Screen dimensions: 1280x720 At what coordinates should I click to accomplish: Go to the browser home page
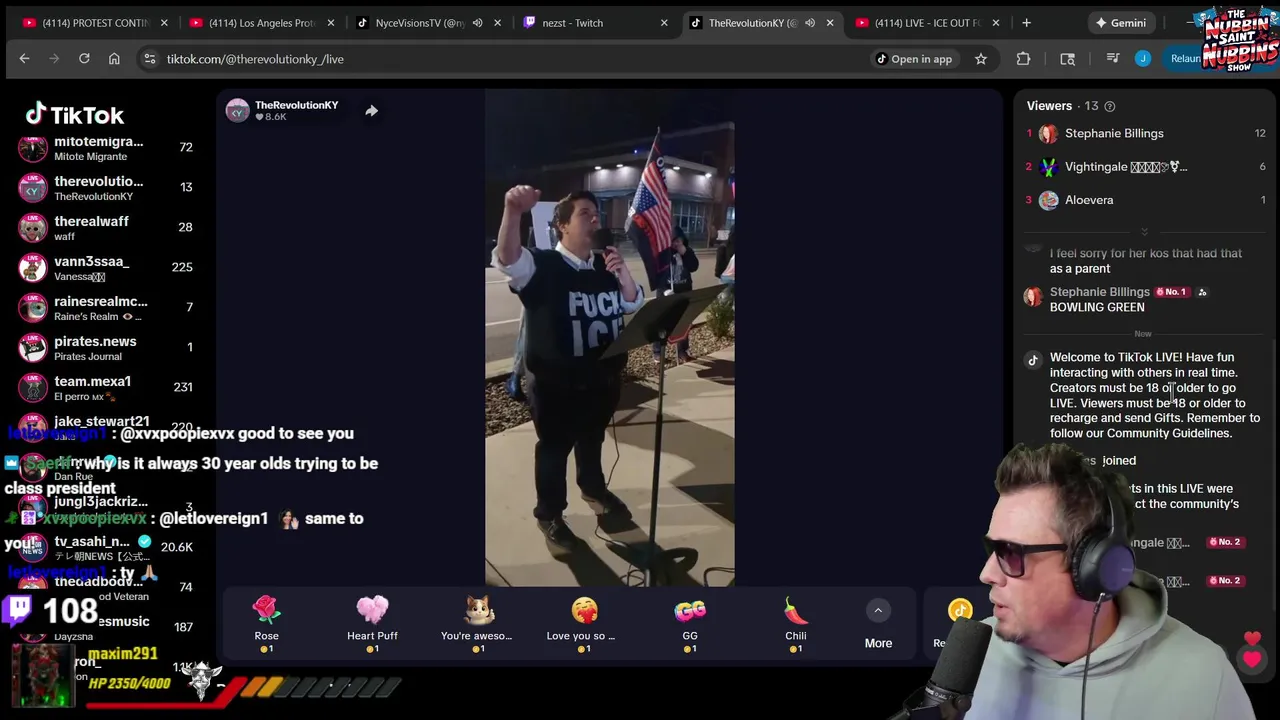coord(114,59)
